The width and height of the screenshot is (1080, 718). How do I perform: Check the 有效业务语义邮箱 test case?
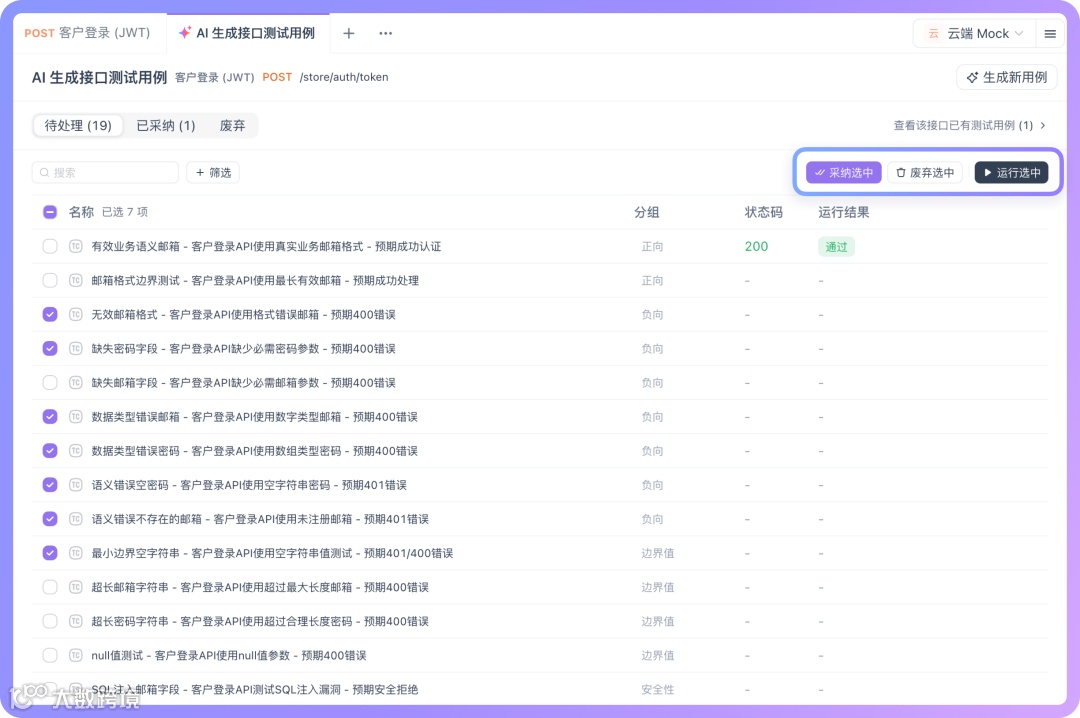[x=50, y=246]
